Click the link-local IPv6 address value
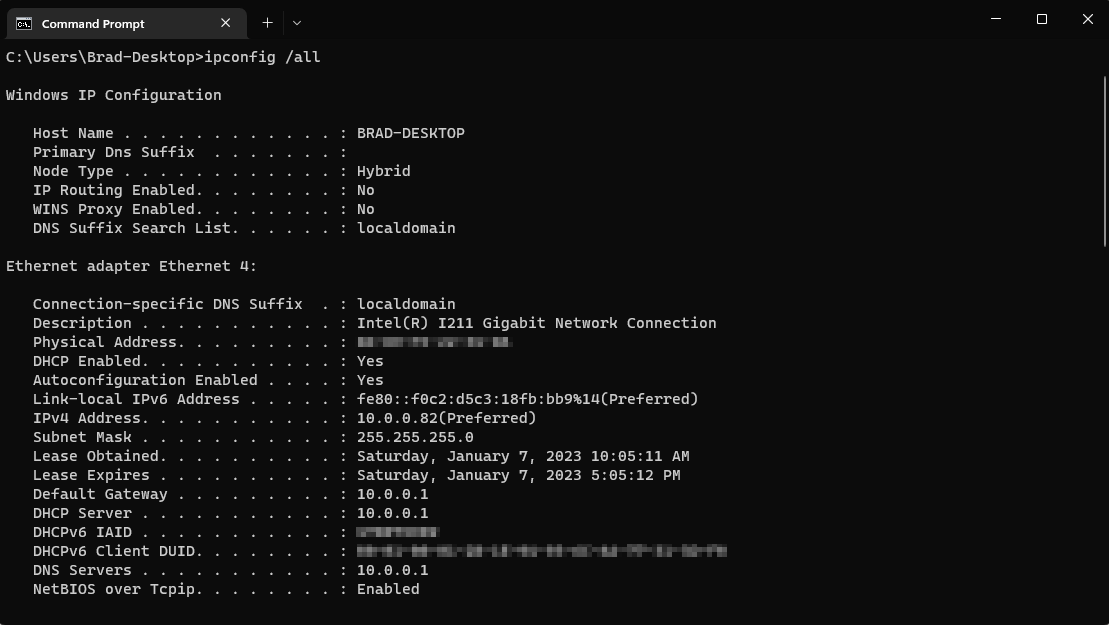This screenshot has width=1109, height=625. pos(528,399)
